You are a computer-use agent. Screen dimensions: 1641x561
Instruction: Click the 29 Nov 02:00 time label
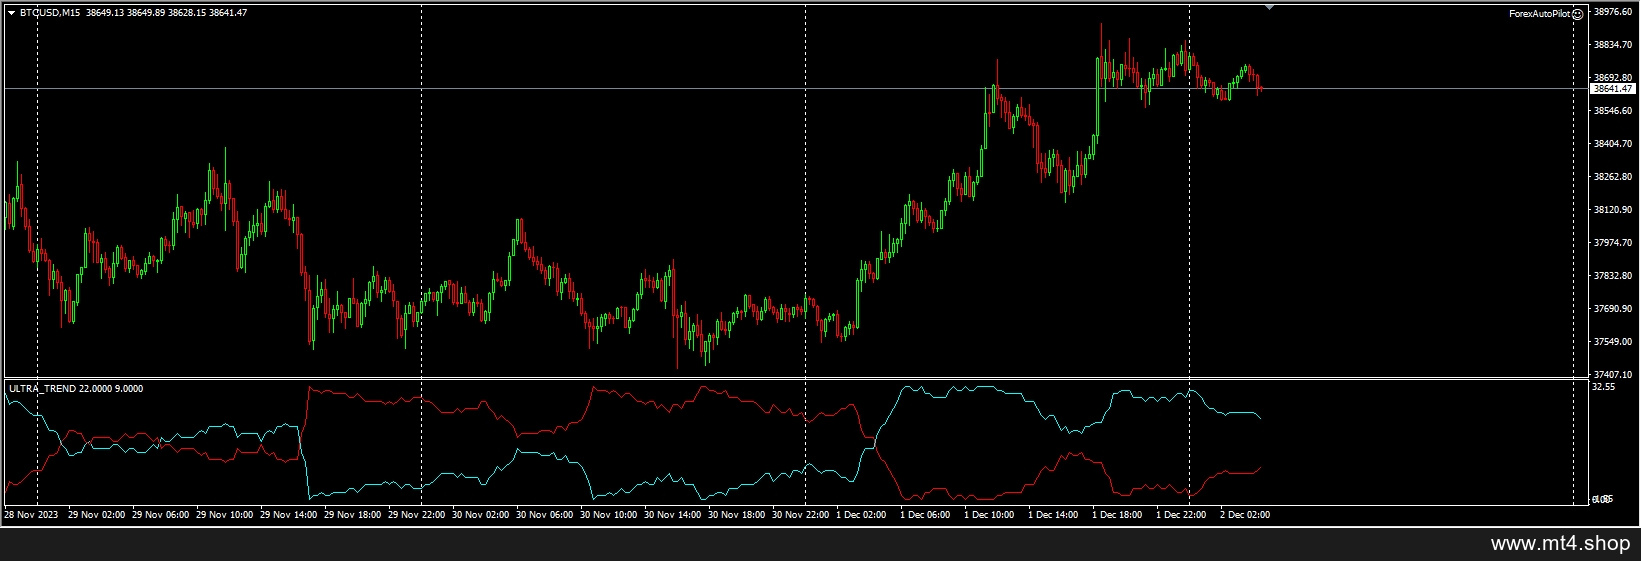click(96, 515)
